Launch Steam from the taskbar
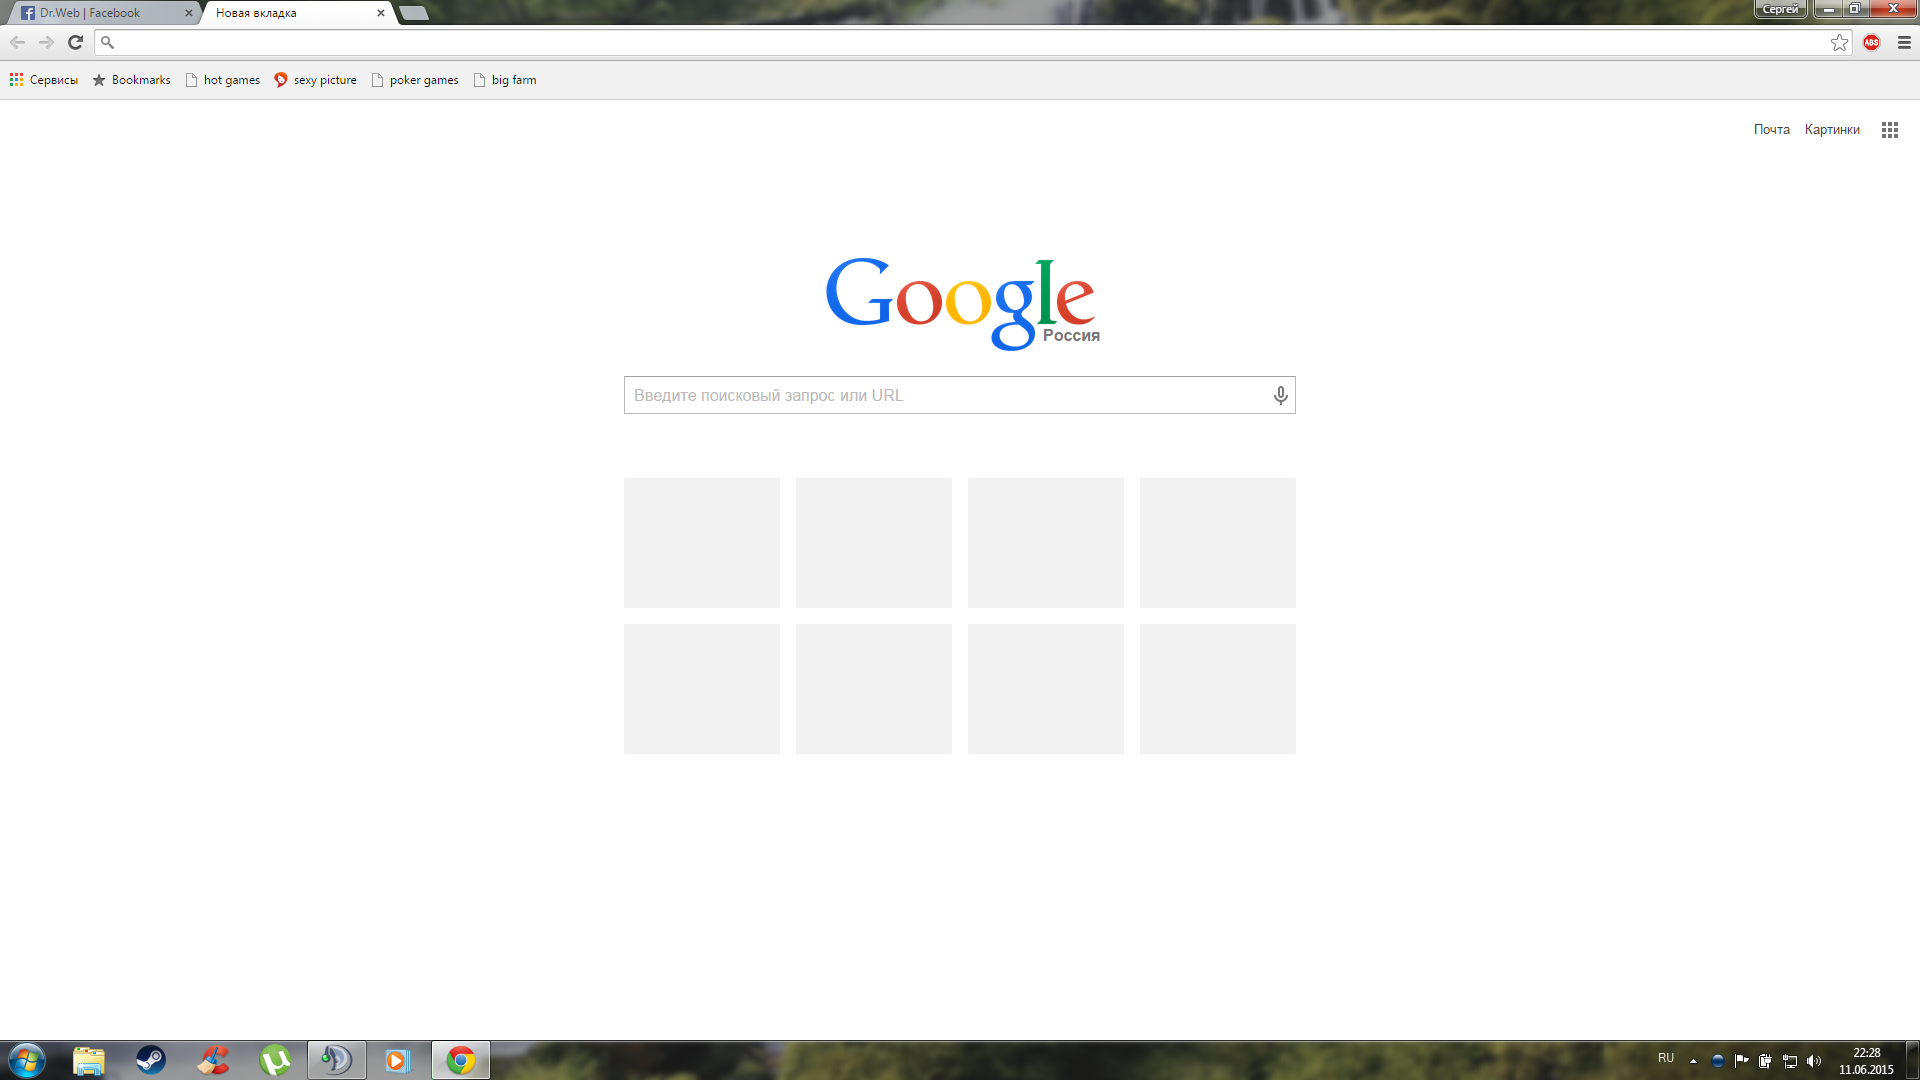This screenshot has height=1080, width=1920. click(x=151, y=1060)
